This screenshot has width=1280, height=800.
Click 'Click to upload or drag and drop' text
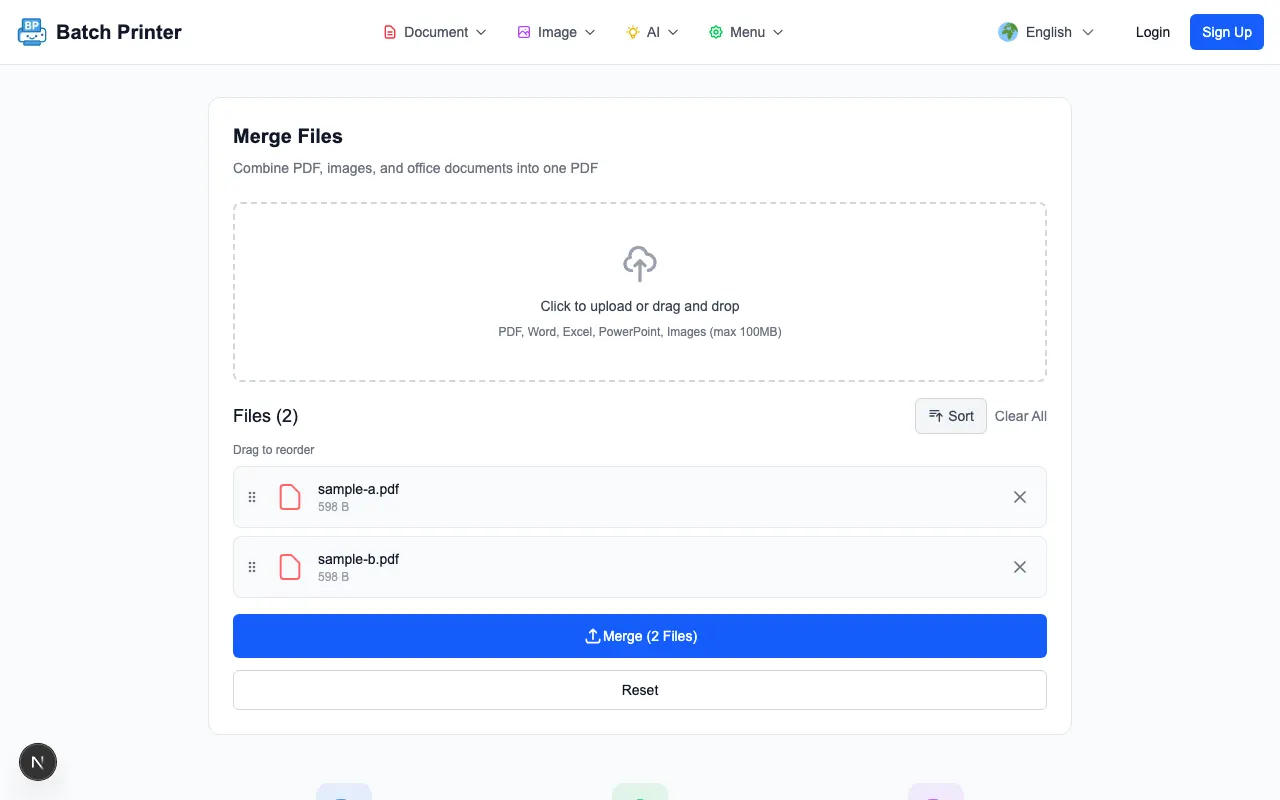tap(640, 306)
